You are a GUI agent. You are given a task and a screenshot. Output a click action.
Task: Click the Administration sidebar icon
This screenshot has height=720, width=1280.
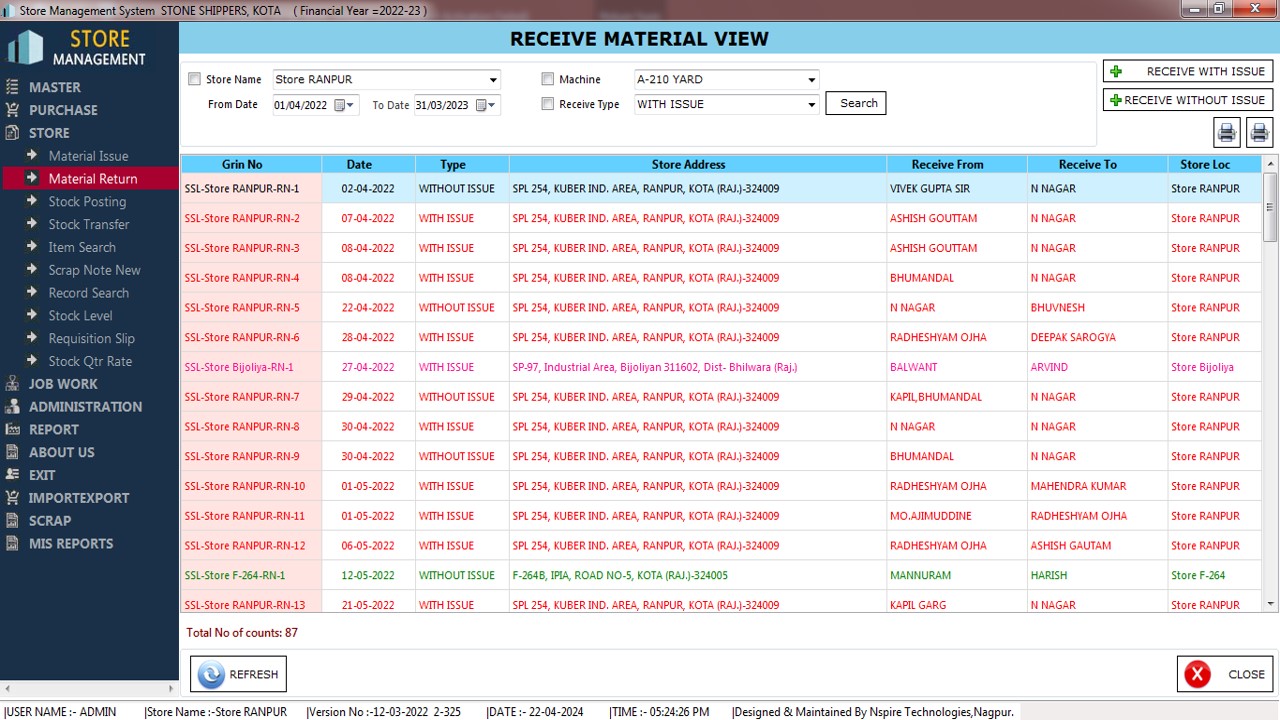point(12,407)
